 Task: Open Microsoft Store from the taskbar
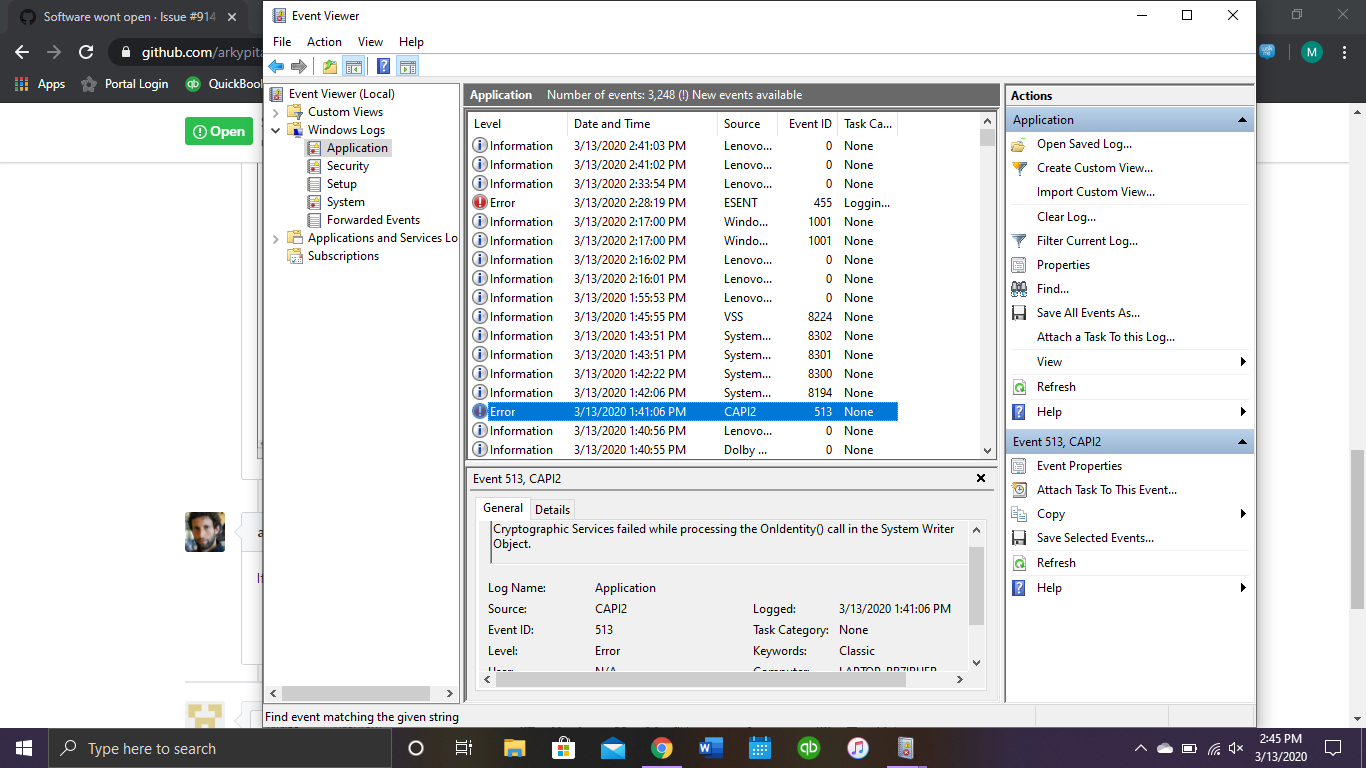(564, 748)
